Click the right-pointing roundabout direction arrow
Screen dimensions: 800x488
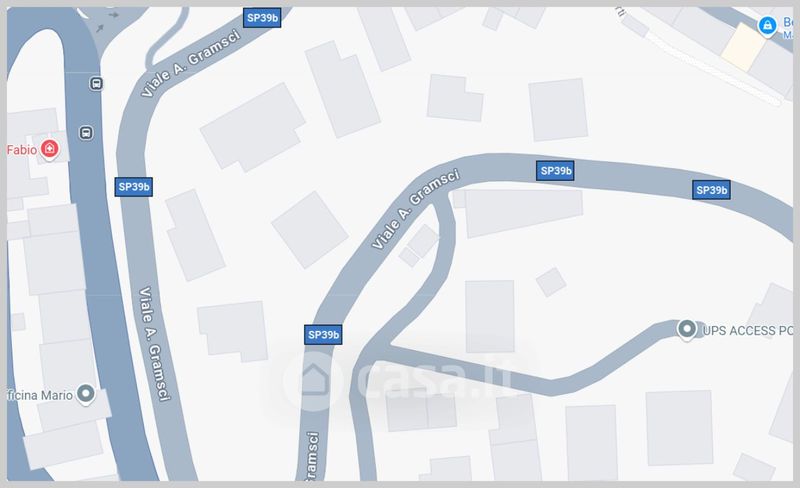click(x=114, y=15)
